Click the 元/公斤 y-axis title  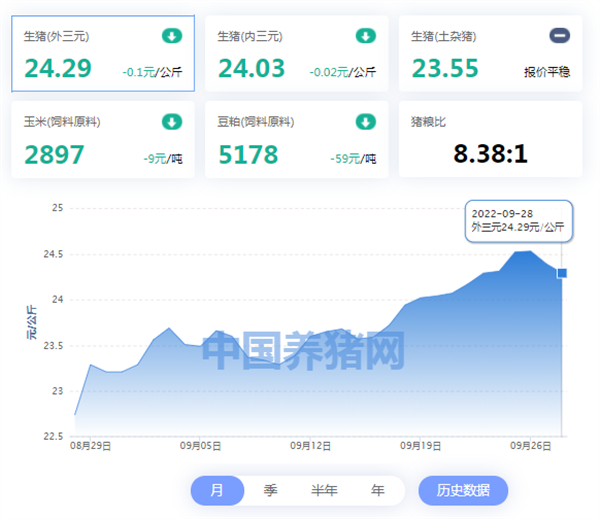click(x=31, y=322)
